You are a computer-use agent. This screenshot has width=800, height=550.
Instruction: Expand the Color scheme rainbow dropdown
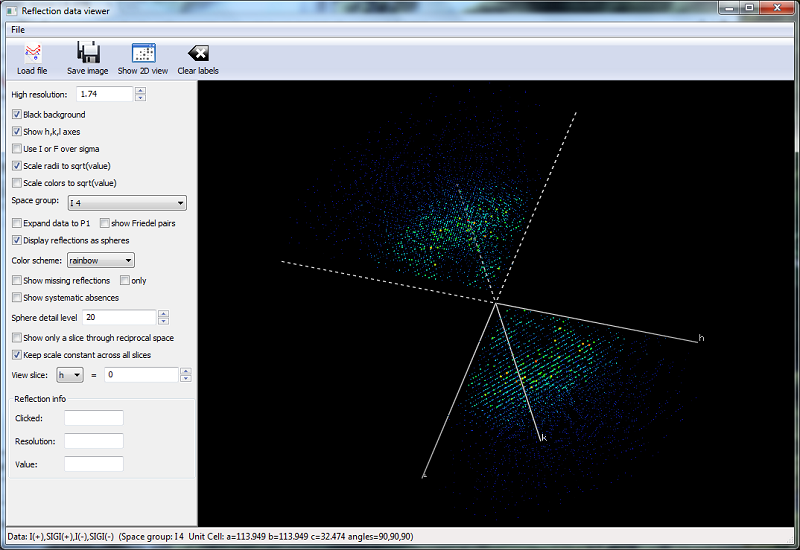pos(100,261)
